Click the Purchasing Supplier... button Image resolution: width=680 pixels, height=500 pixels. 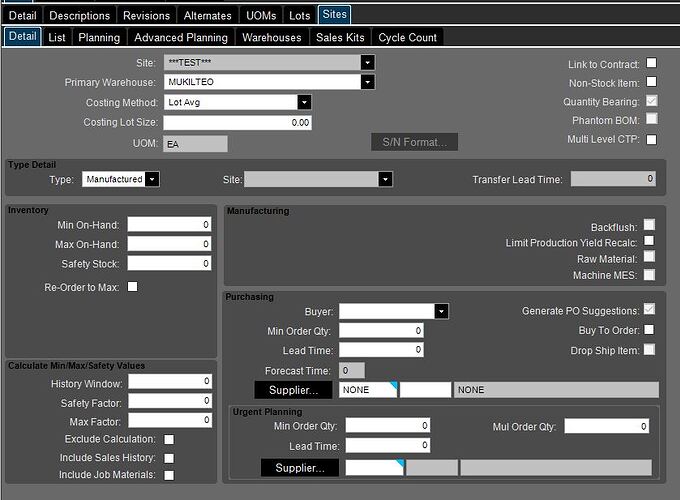pyautogui.click(x=293, y=390)
